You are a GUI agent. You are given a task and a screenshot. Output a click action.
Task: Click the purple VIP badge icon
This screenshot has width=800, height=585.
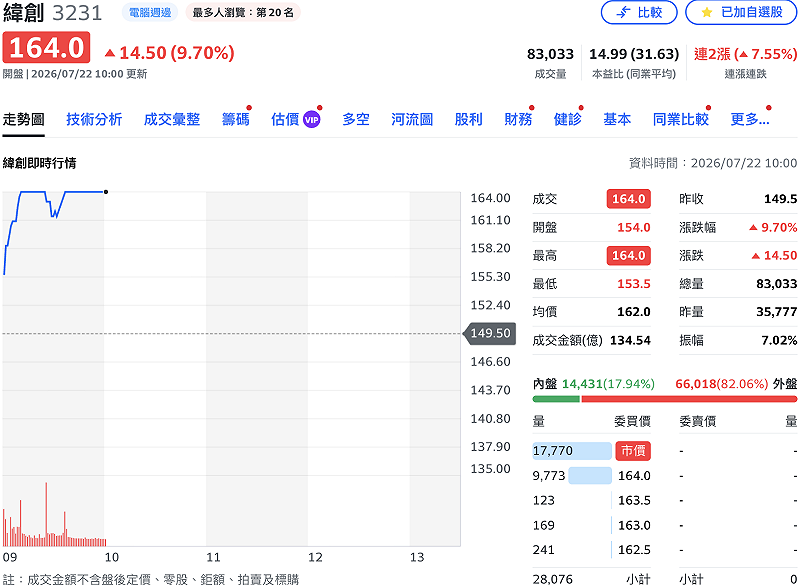coord(311,120)
